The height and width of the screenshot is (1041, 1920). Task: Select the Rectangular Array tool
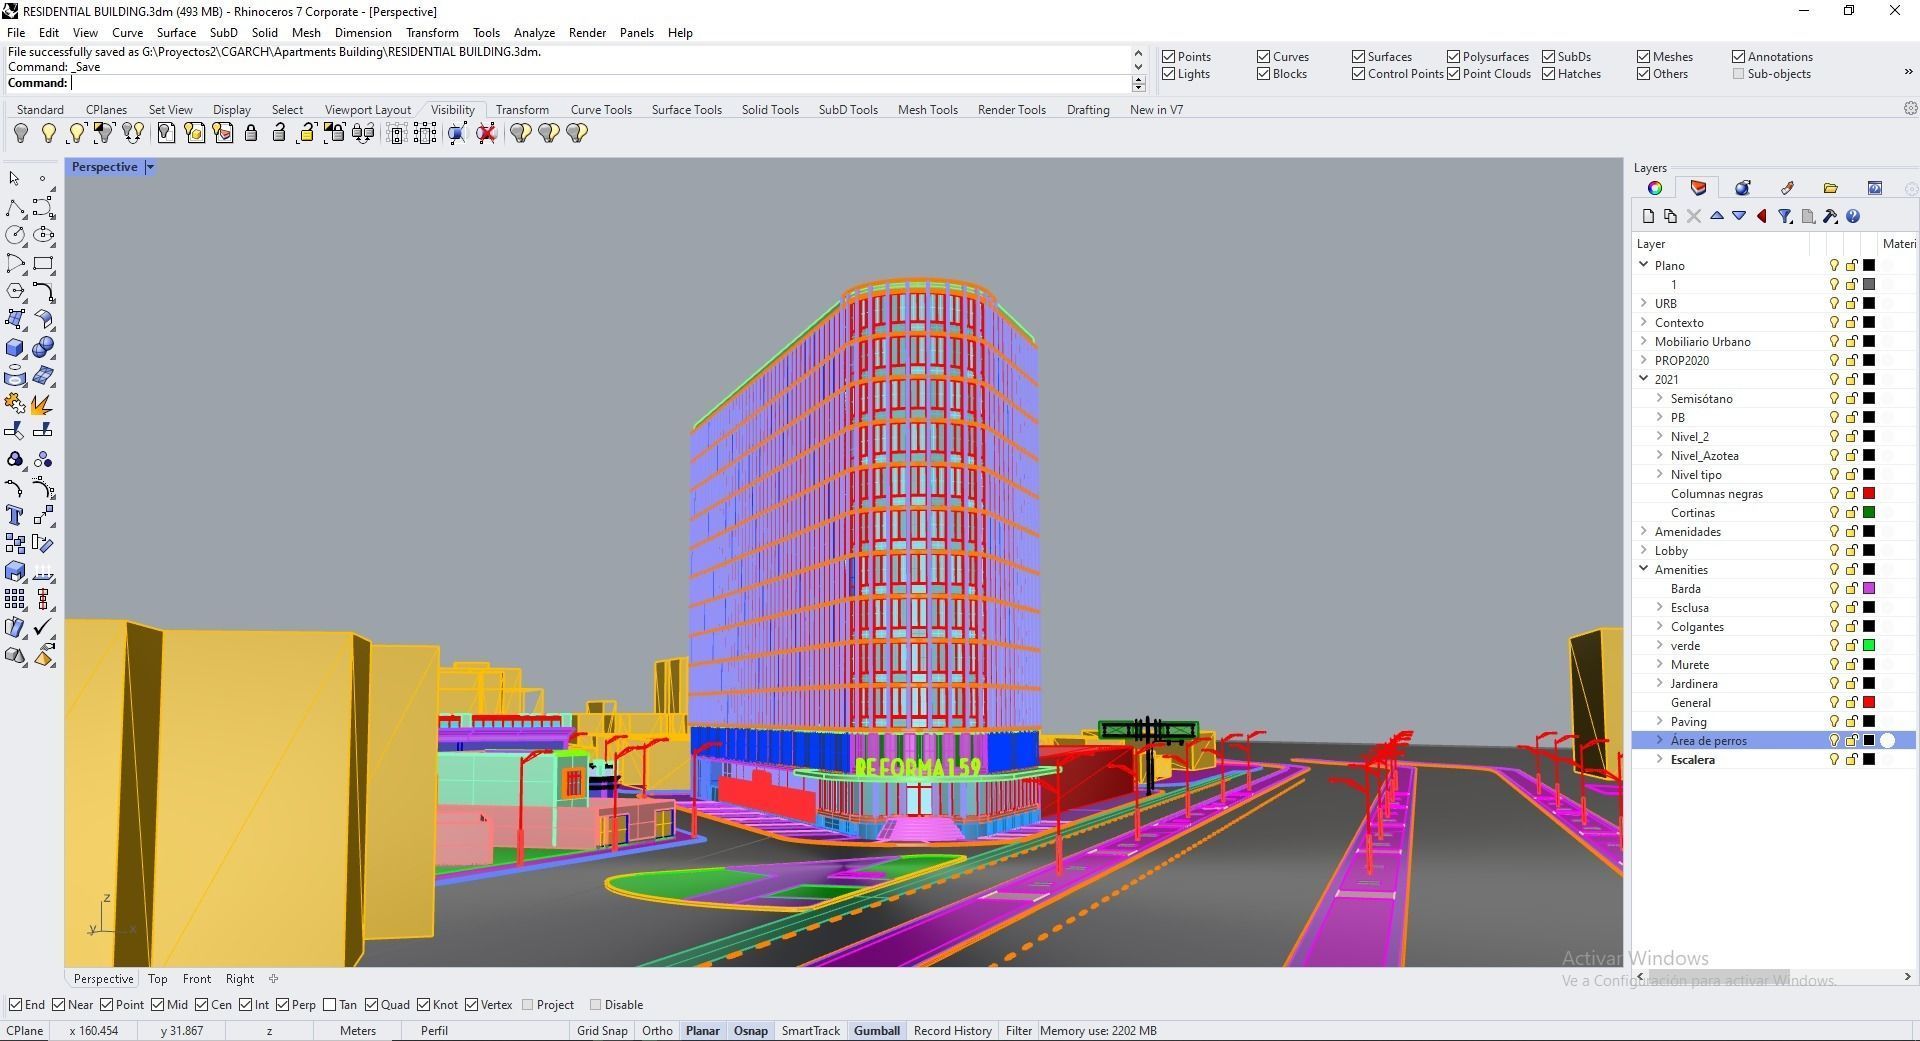pos(15,600)
